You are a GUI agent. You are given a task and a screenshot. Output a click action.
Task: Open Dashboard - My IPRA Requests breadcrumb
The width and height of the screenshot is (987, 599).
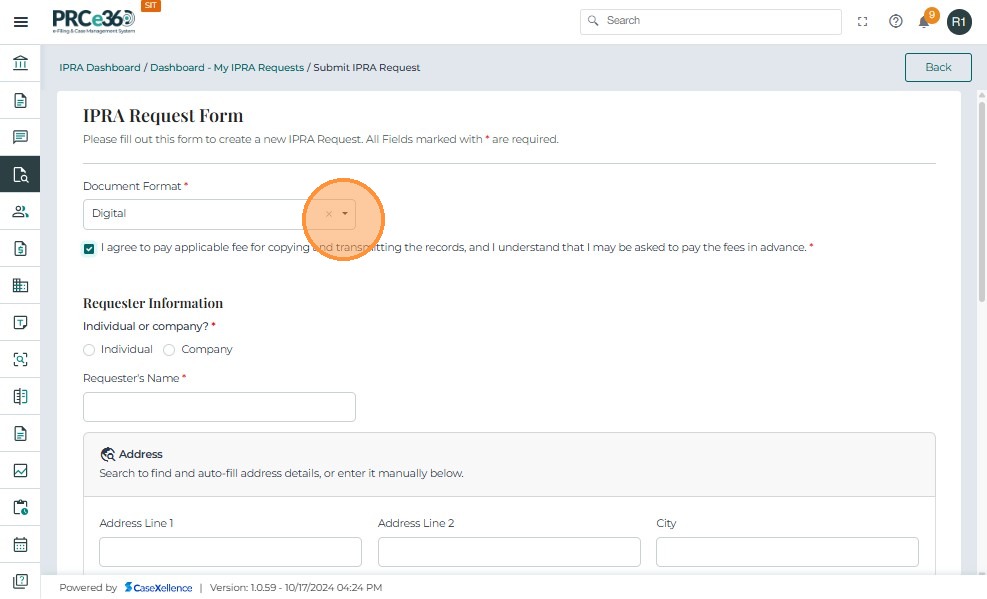[x=227, y=68]
